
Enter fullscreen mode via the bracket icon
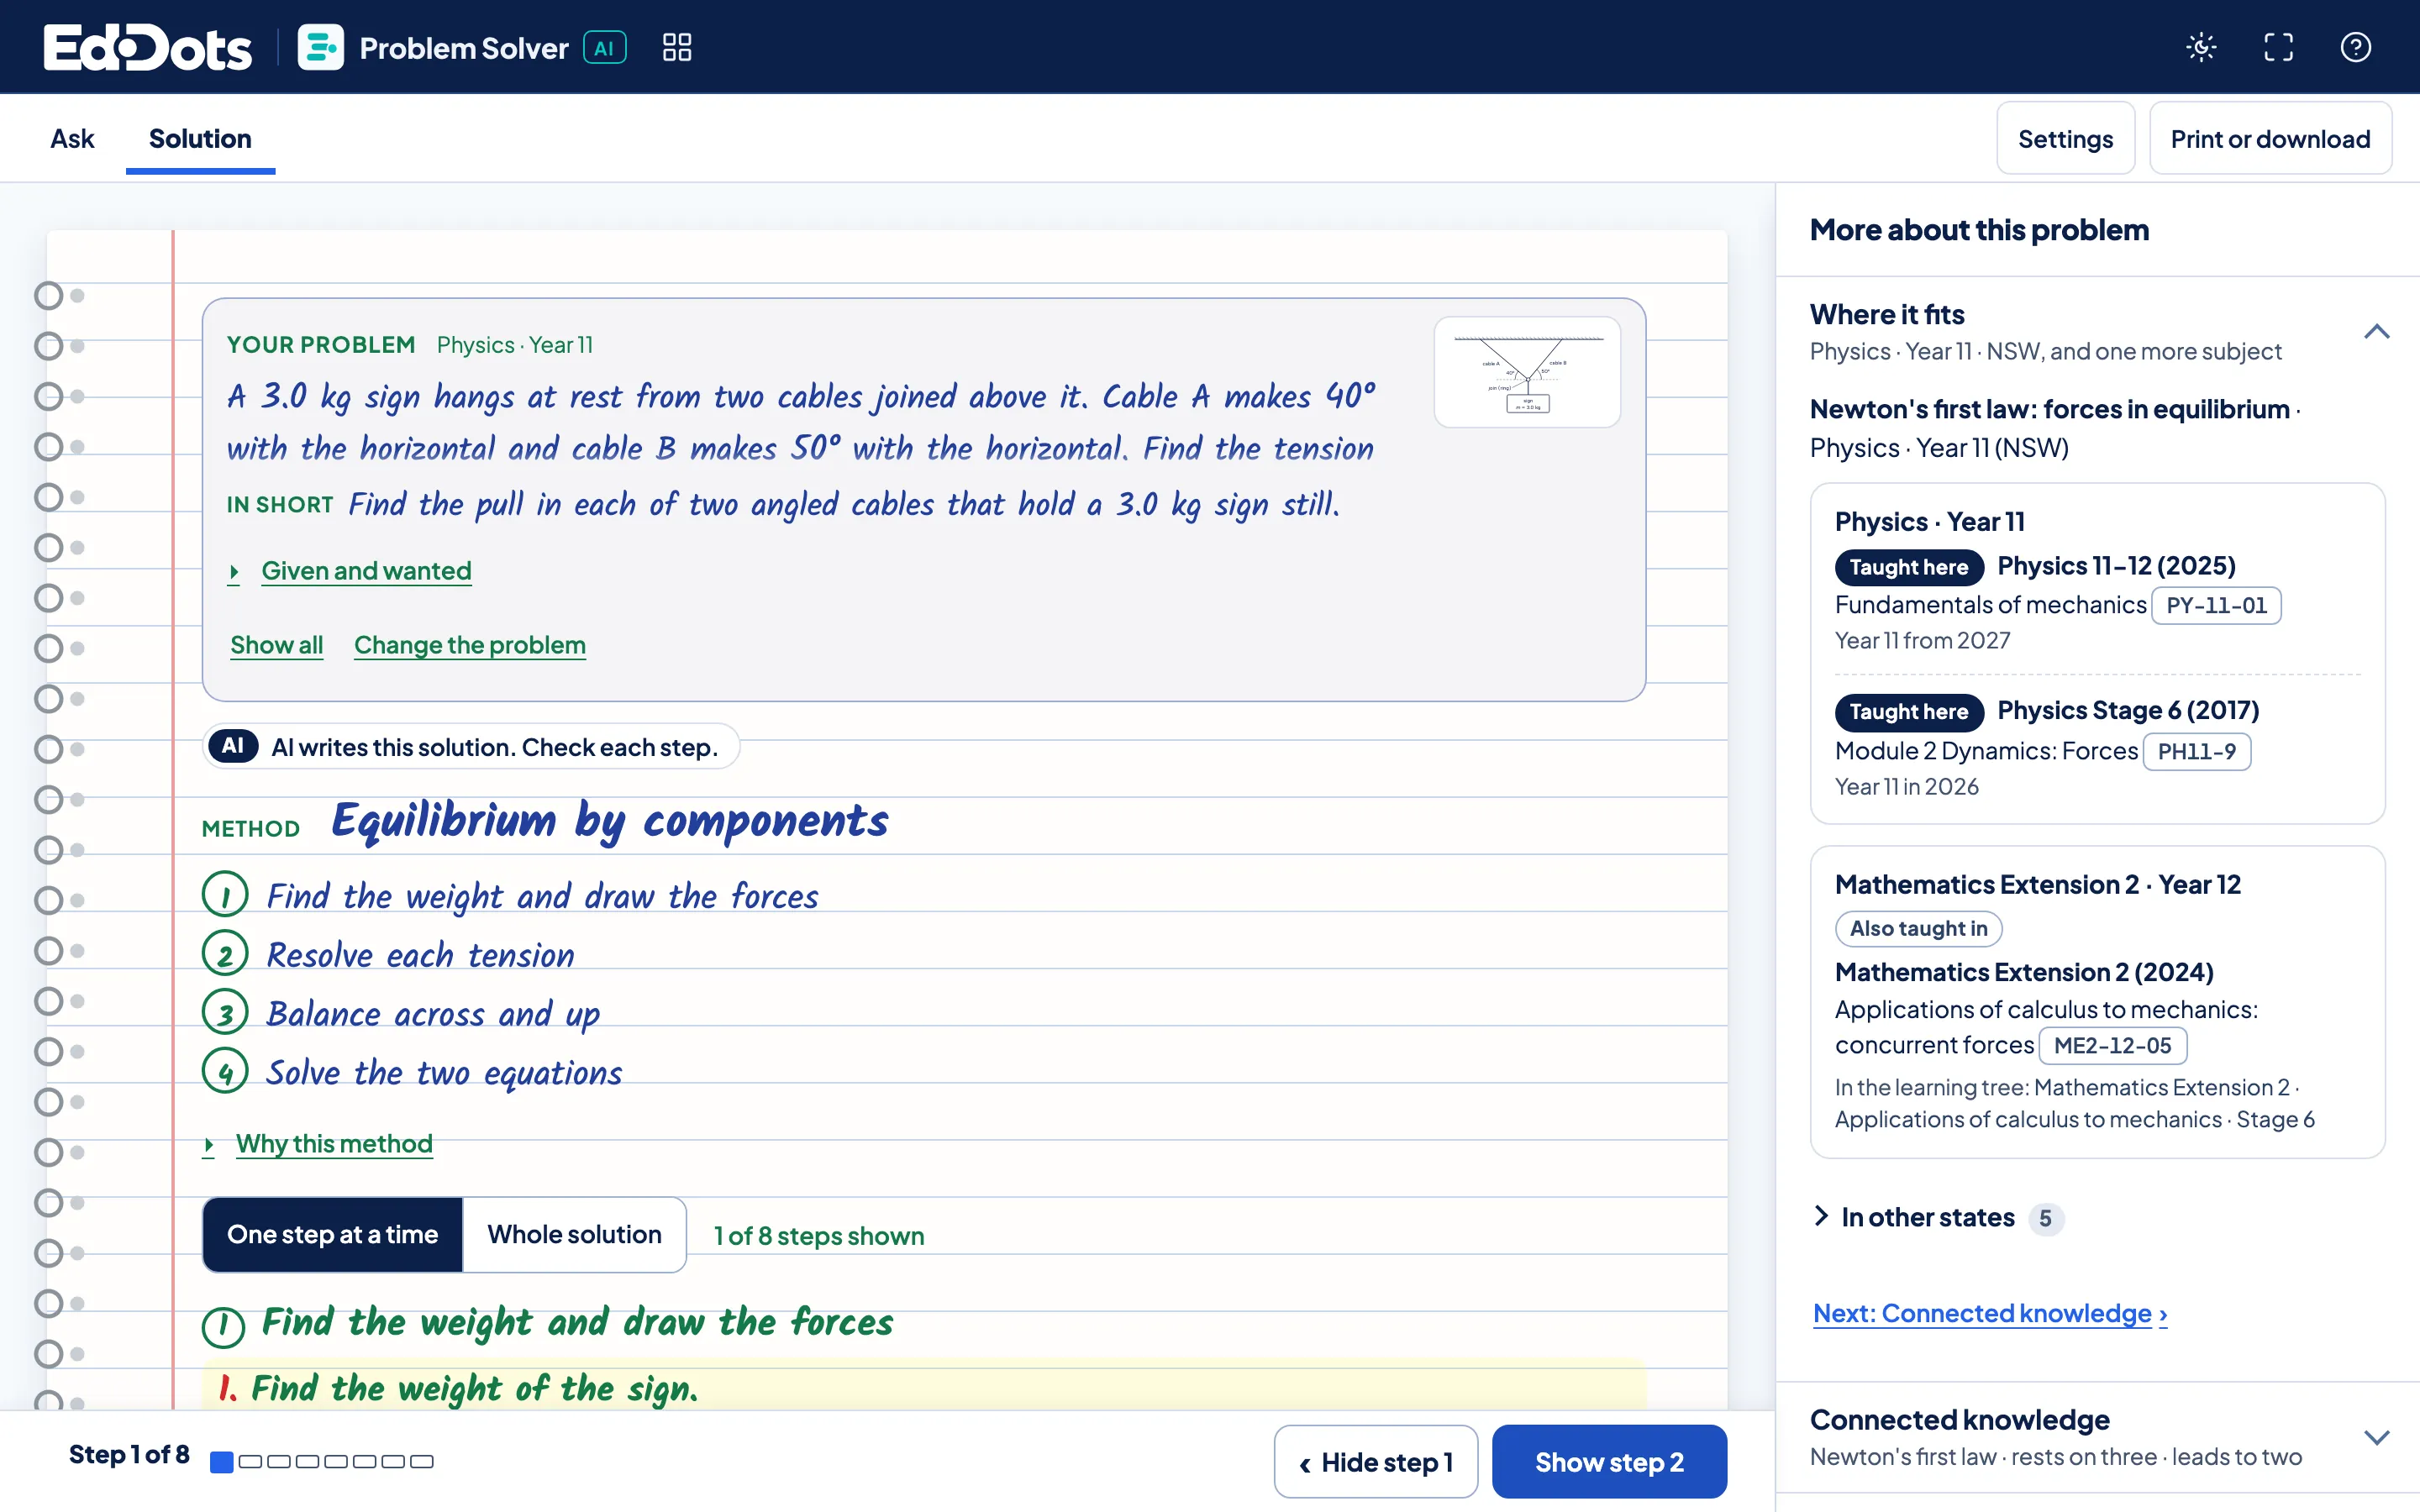click(2279, 47)
